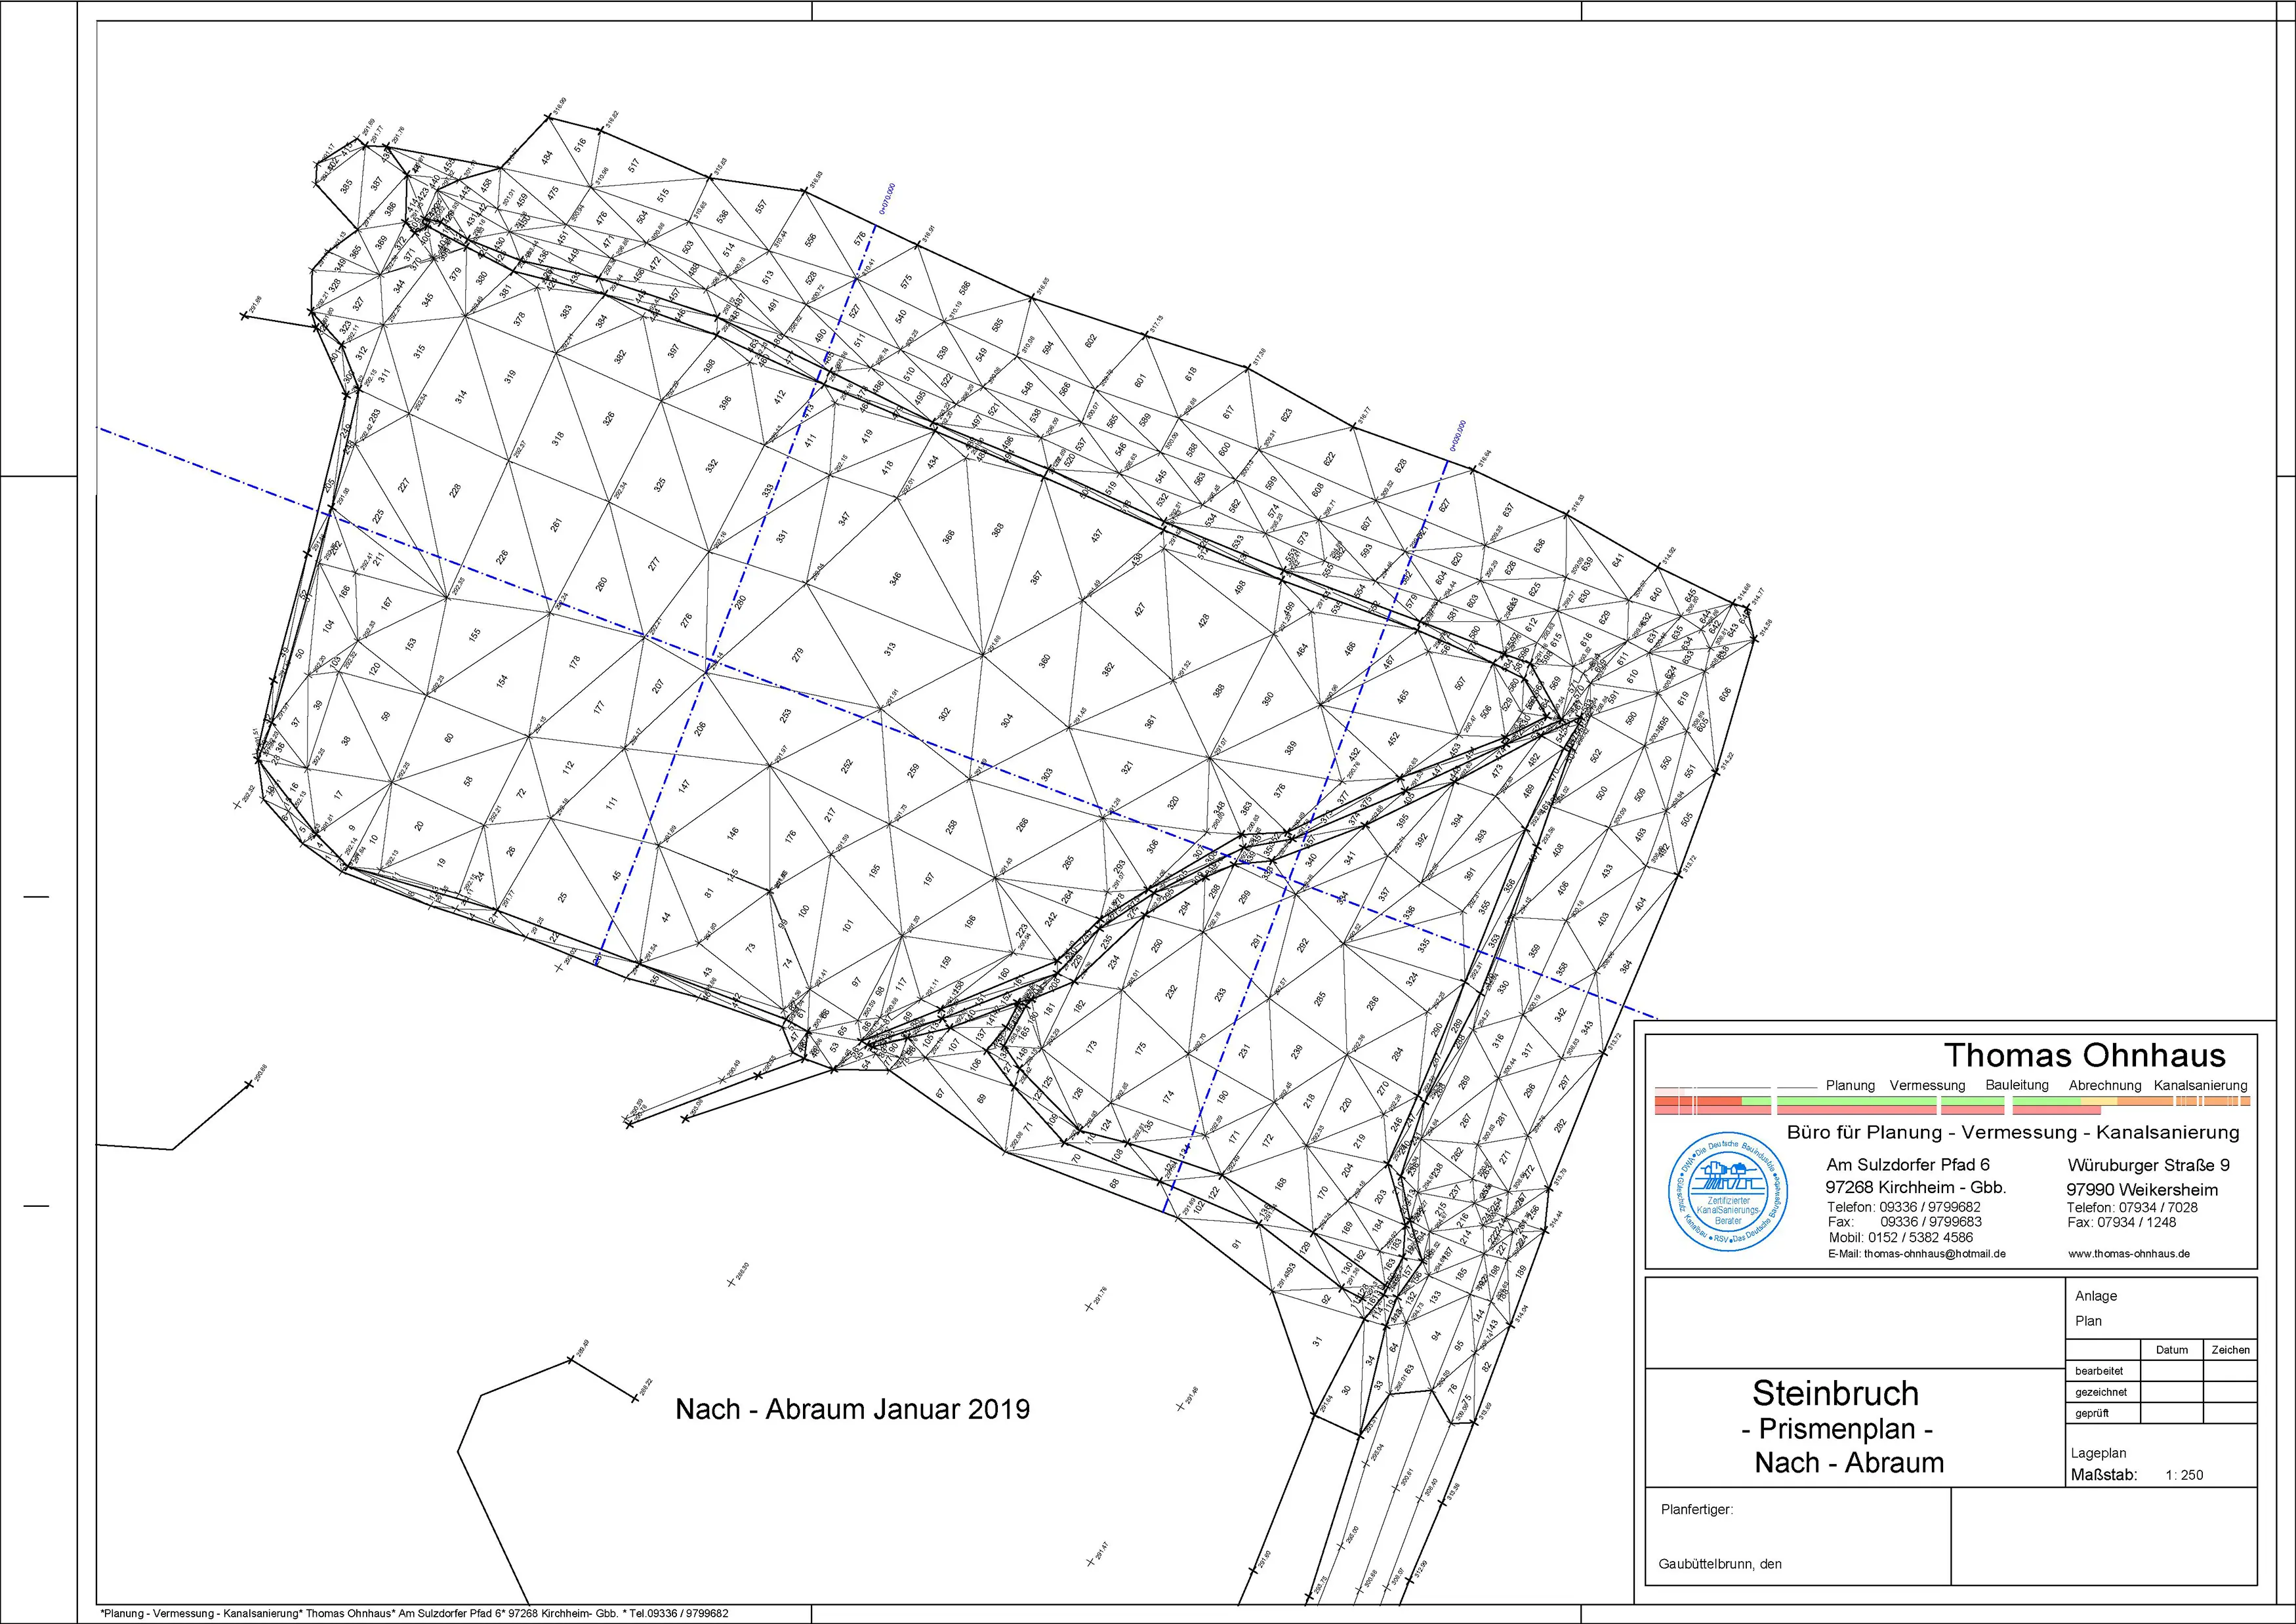The width and height of the screenshot is (2296, 1624).
Task: Click the Vermessung service label in header
Action: pyautogui.click(x=1927, y=1085)
